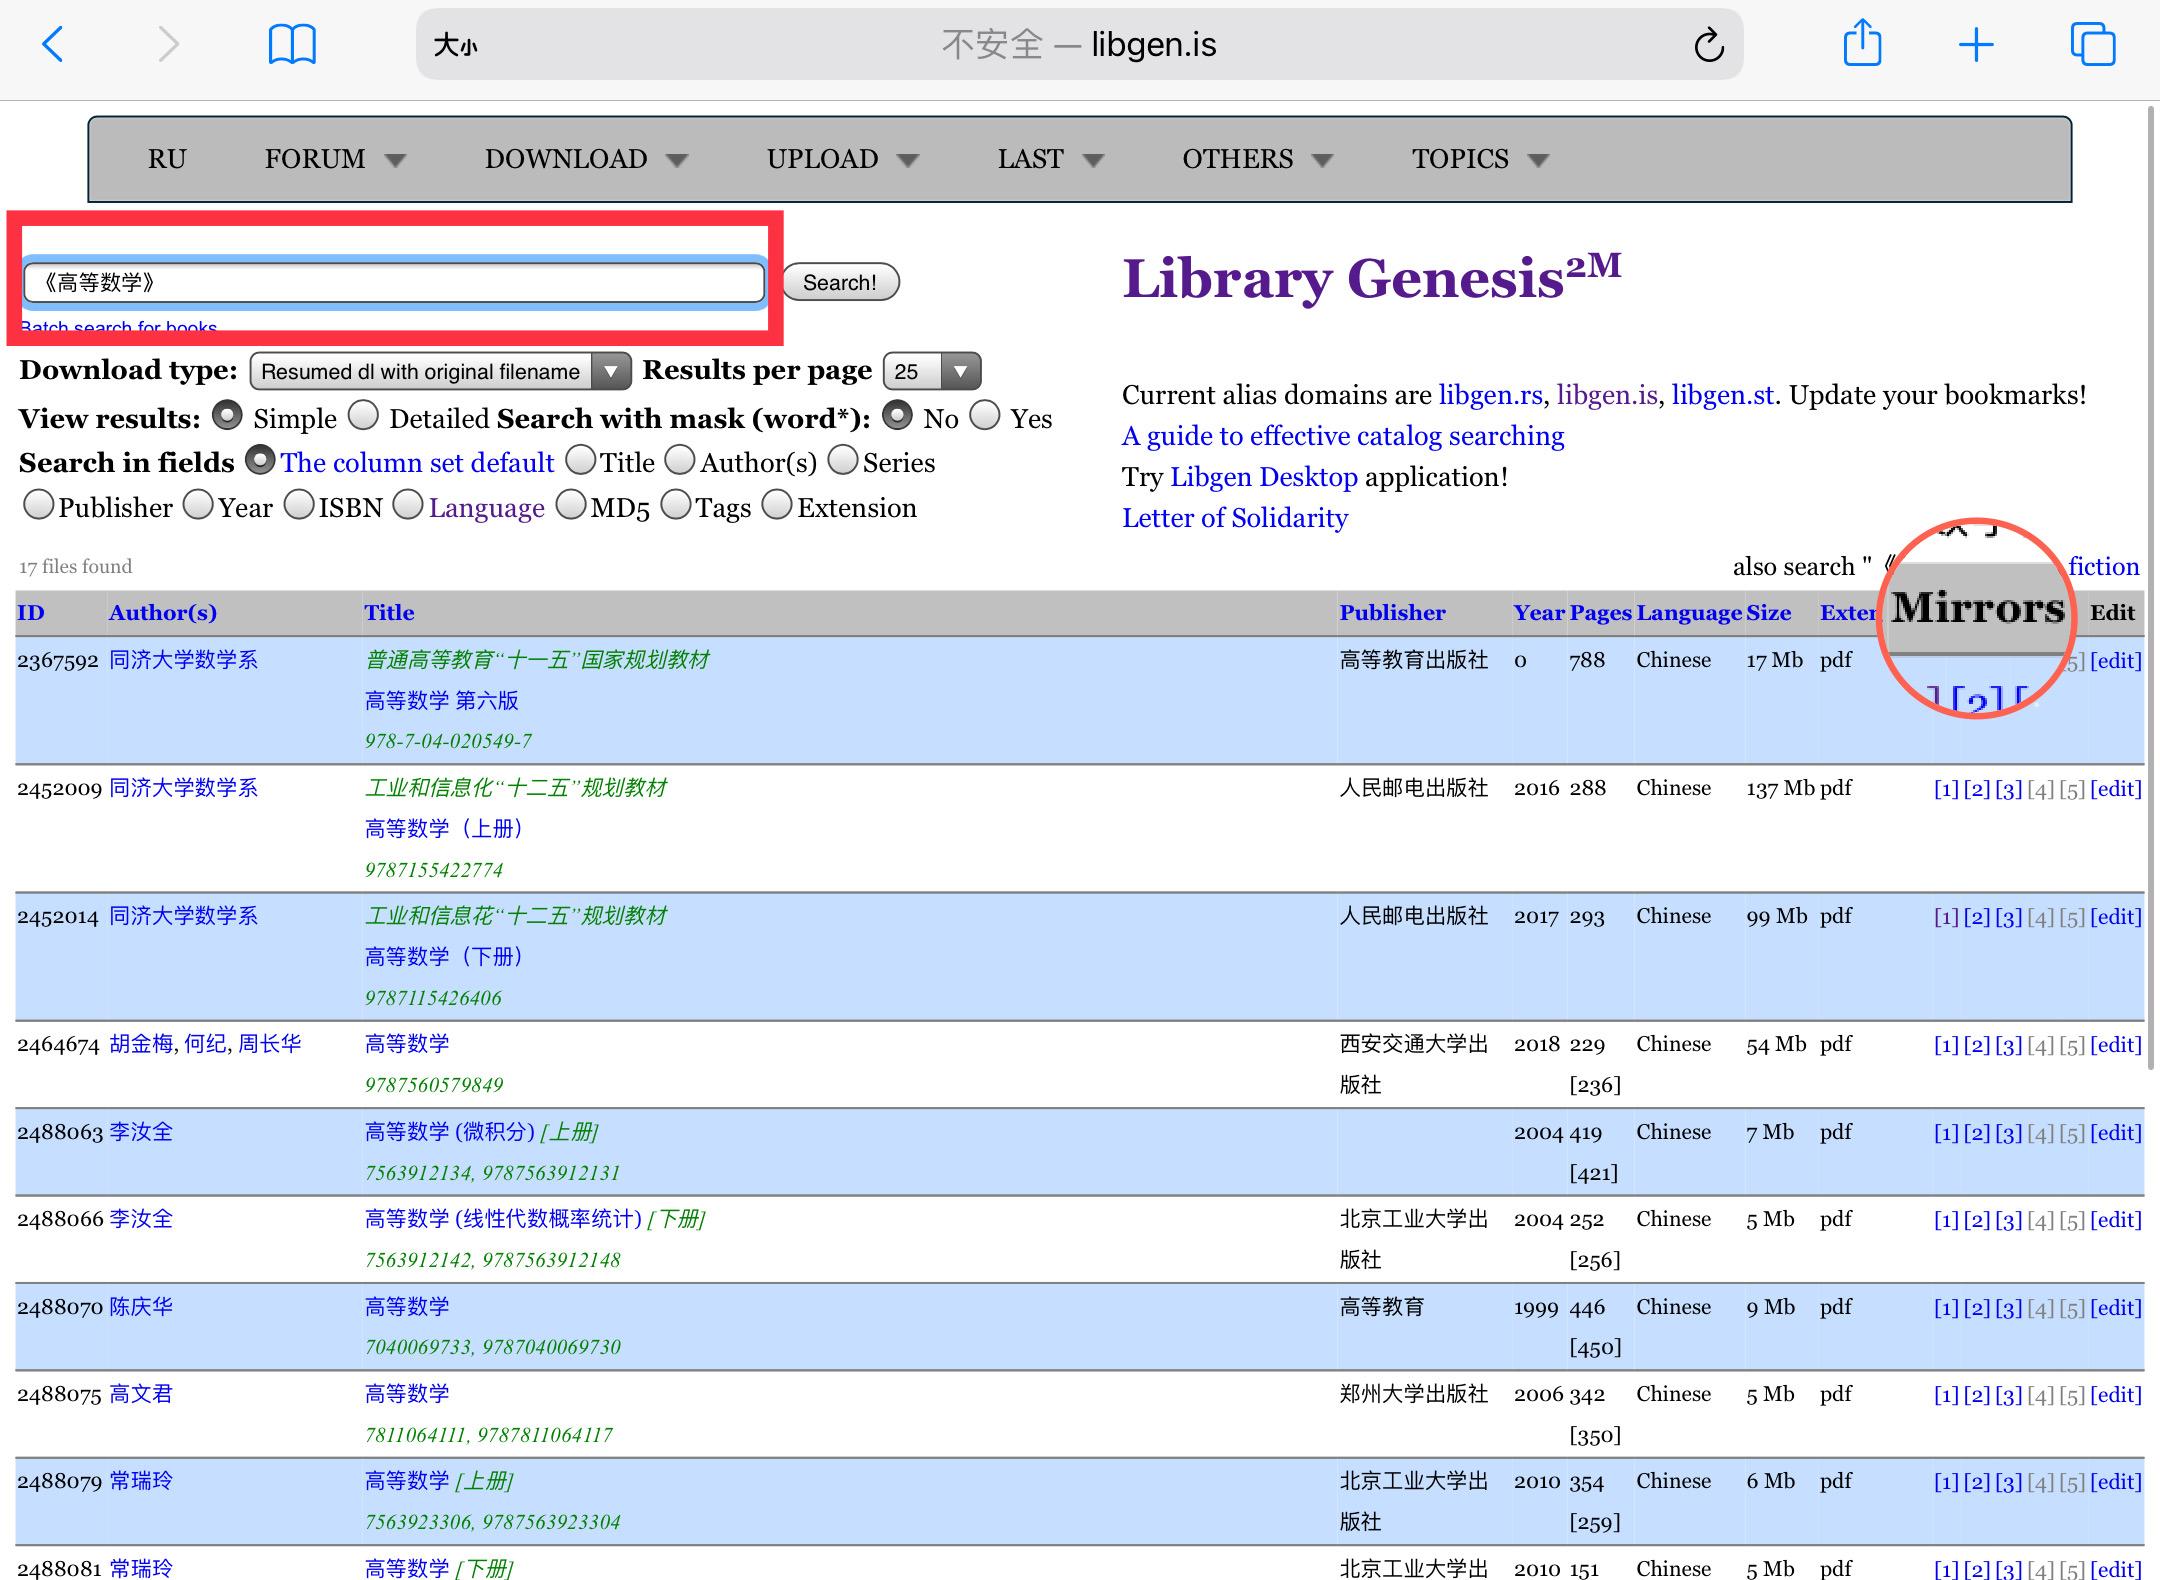
Task: Open the Download type dropdown
Action: 440,371
